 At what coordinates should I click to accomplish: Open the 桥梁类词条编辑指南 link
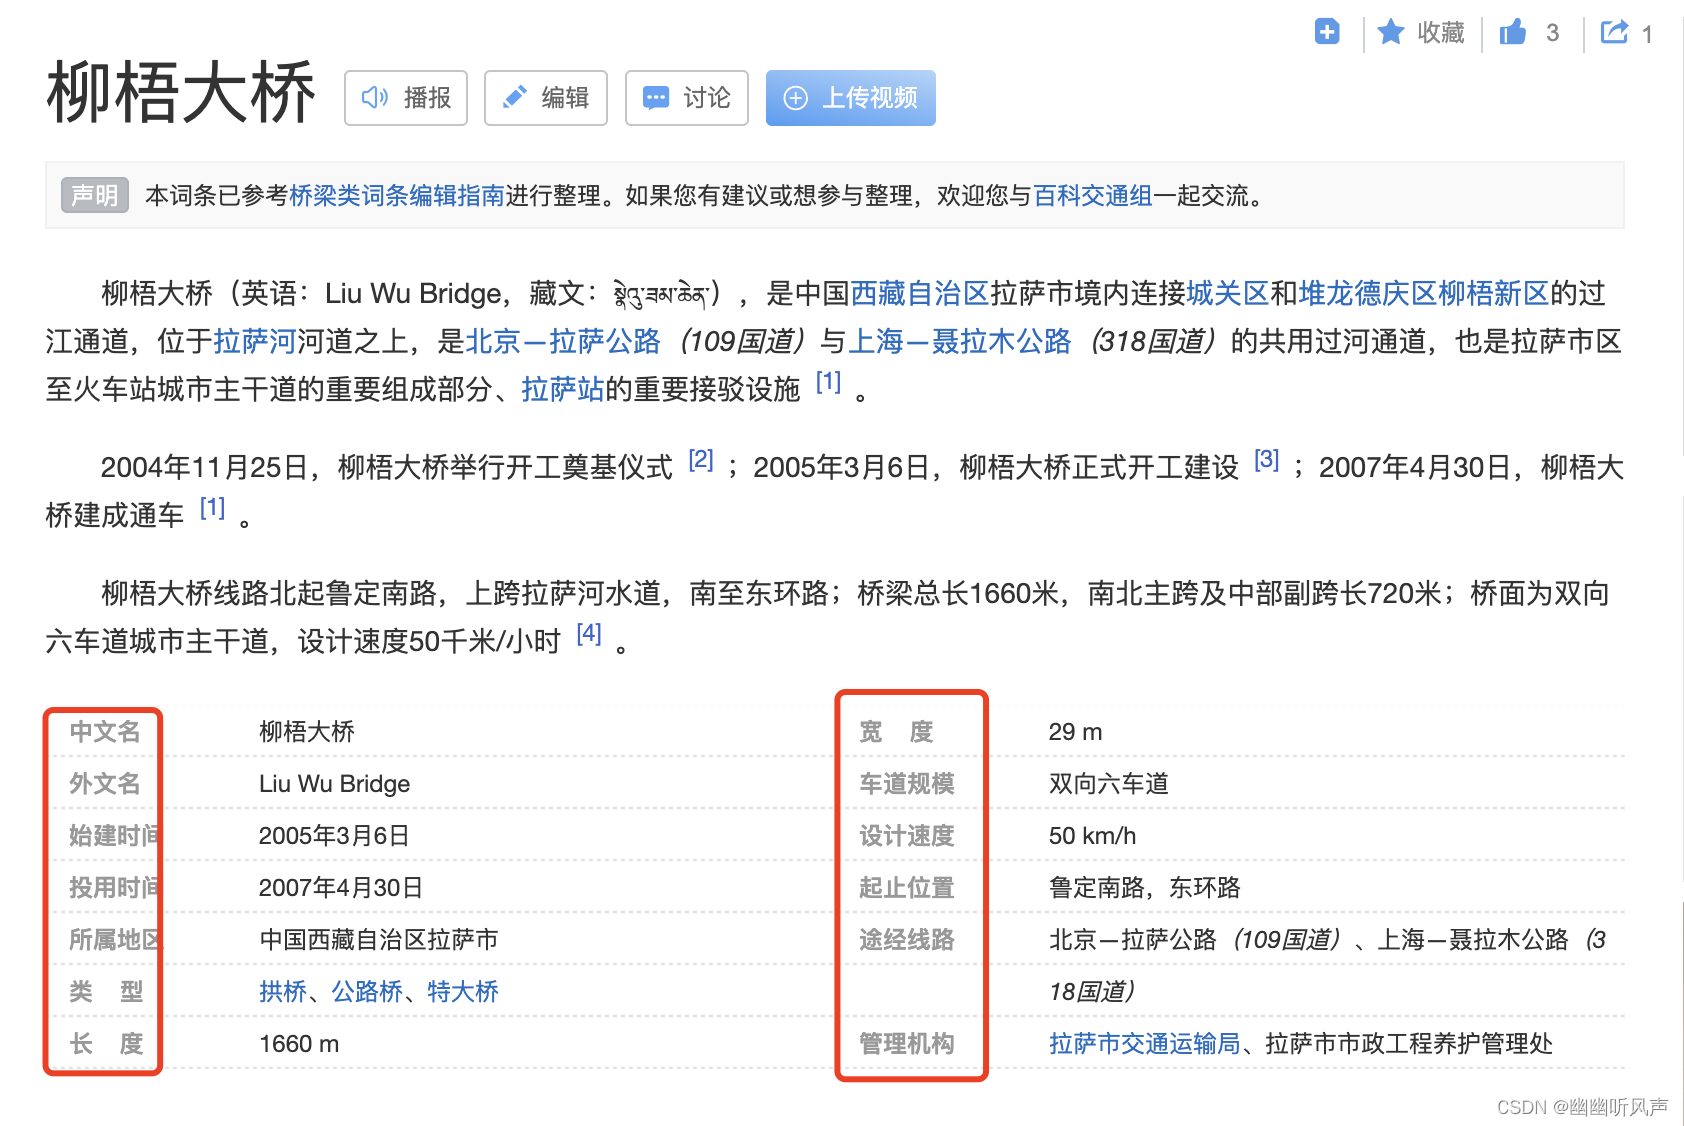(398, 197)
